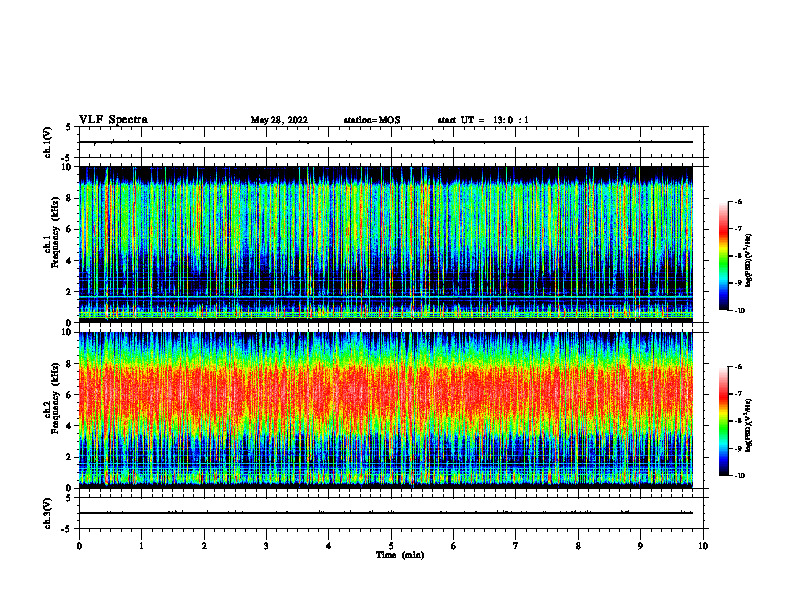
Task: Click time axis tick label "5"
Action: [391, 546]
